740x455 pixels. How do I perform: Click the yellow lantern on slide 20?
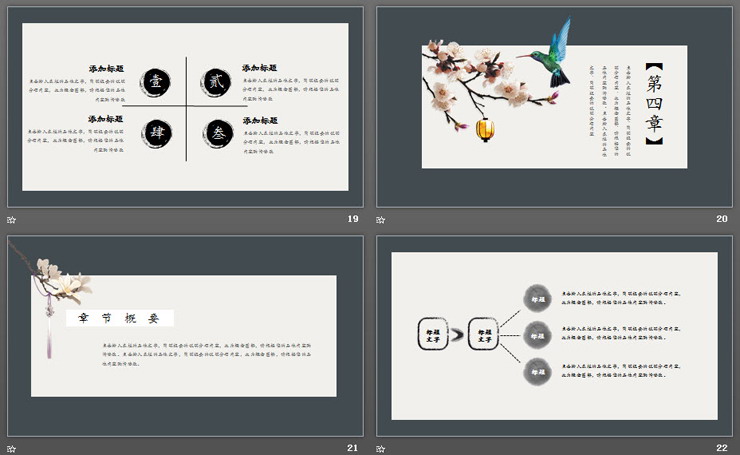pos(485,129)
